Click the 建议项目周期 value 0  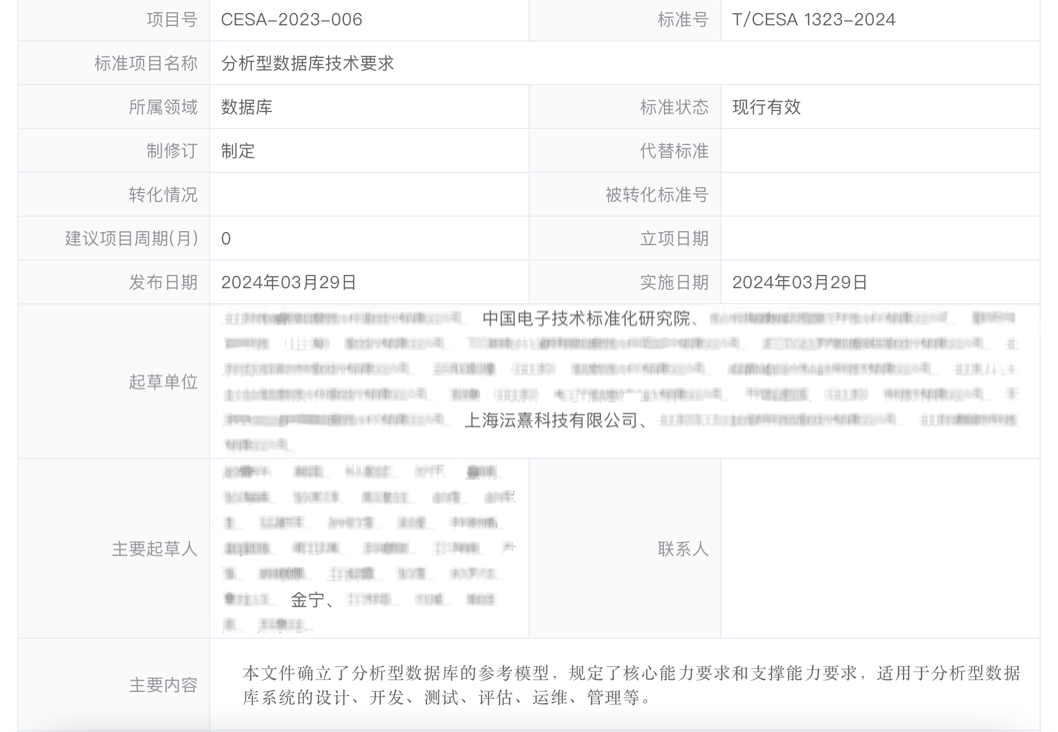223,238
